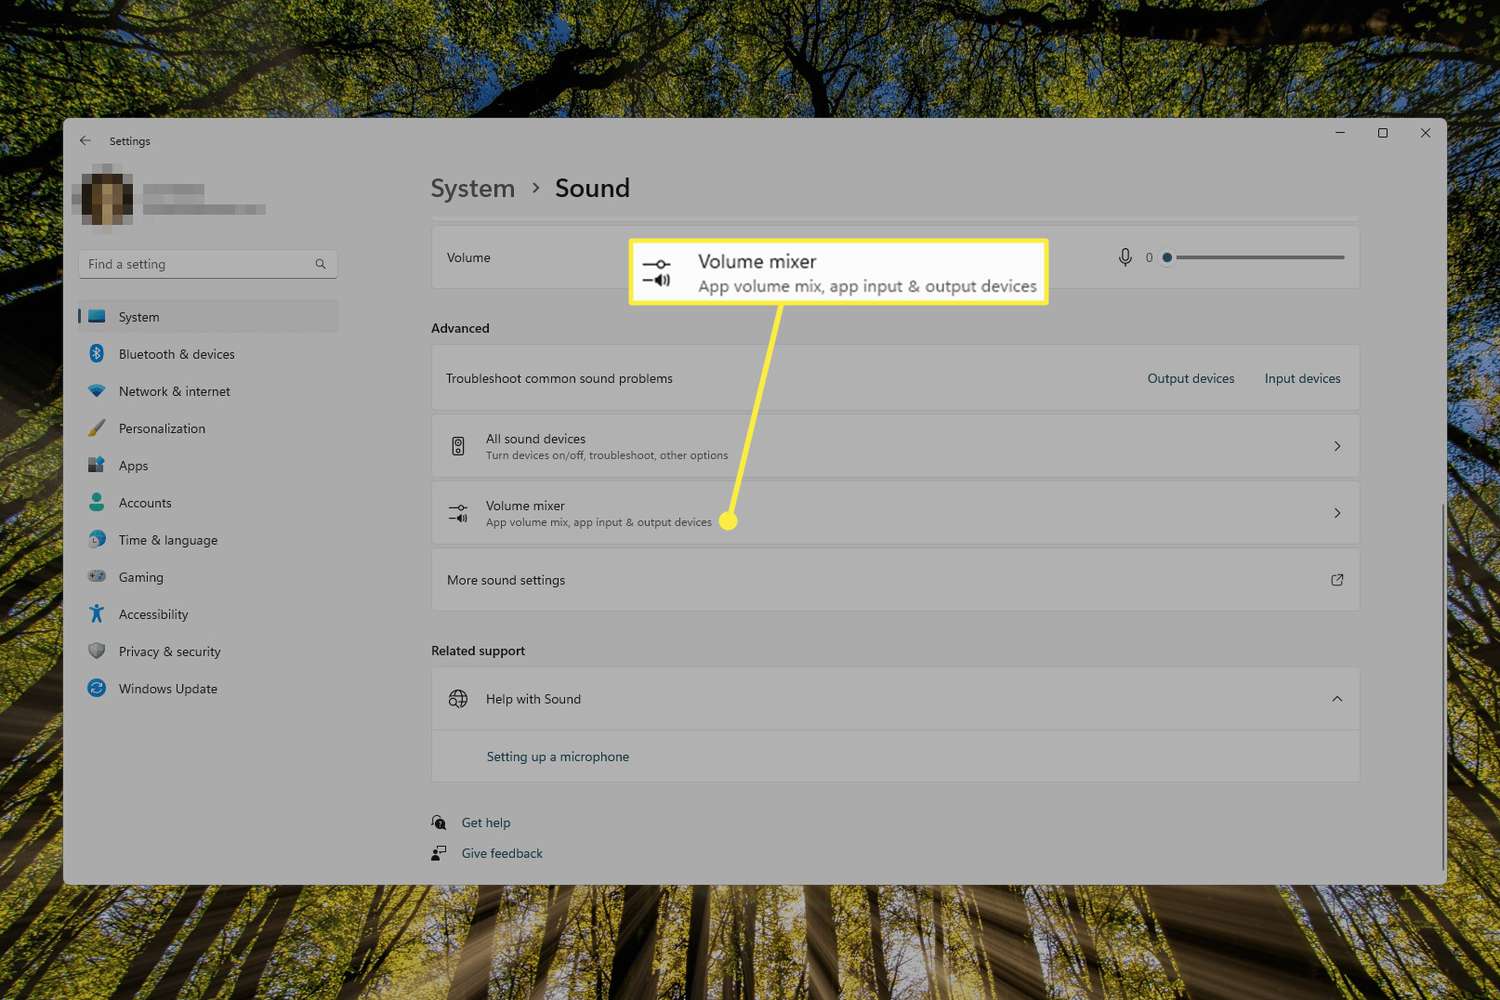Image resolution: width=1500 pixels, height=1000 pixels.
Task: Collapse the Help with Sound section
Action: (1337, 699)
